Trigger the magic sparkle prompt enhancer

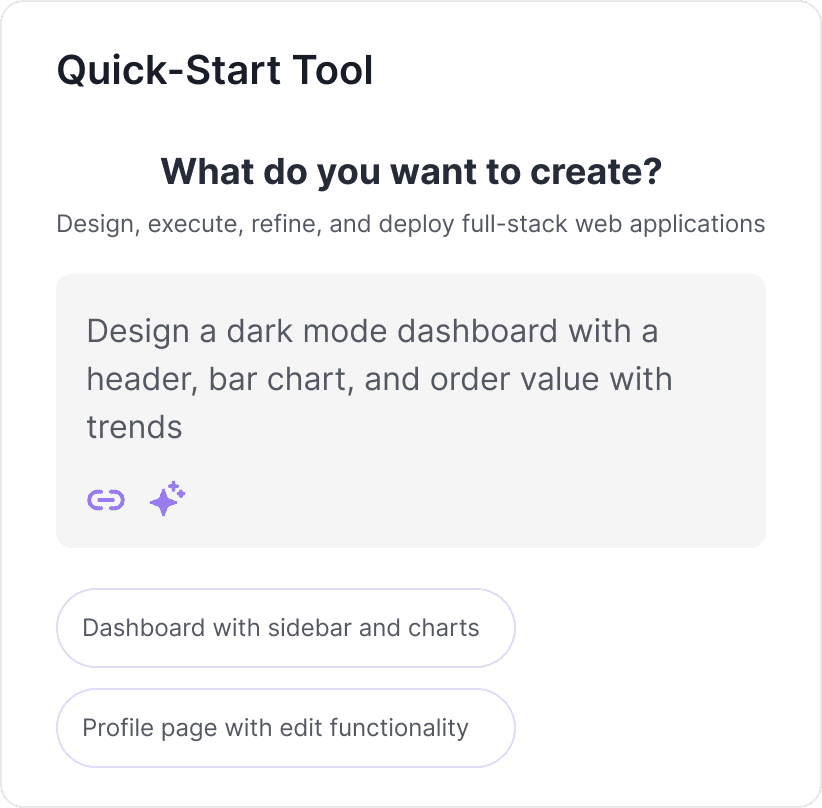[167, 499]
